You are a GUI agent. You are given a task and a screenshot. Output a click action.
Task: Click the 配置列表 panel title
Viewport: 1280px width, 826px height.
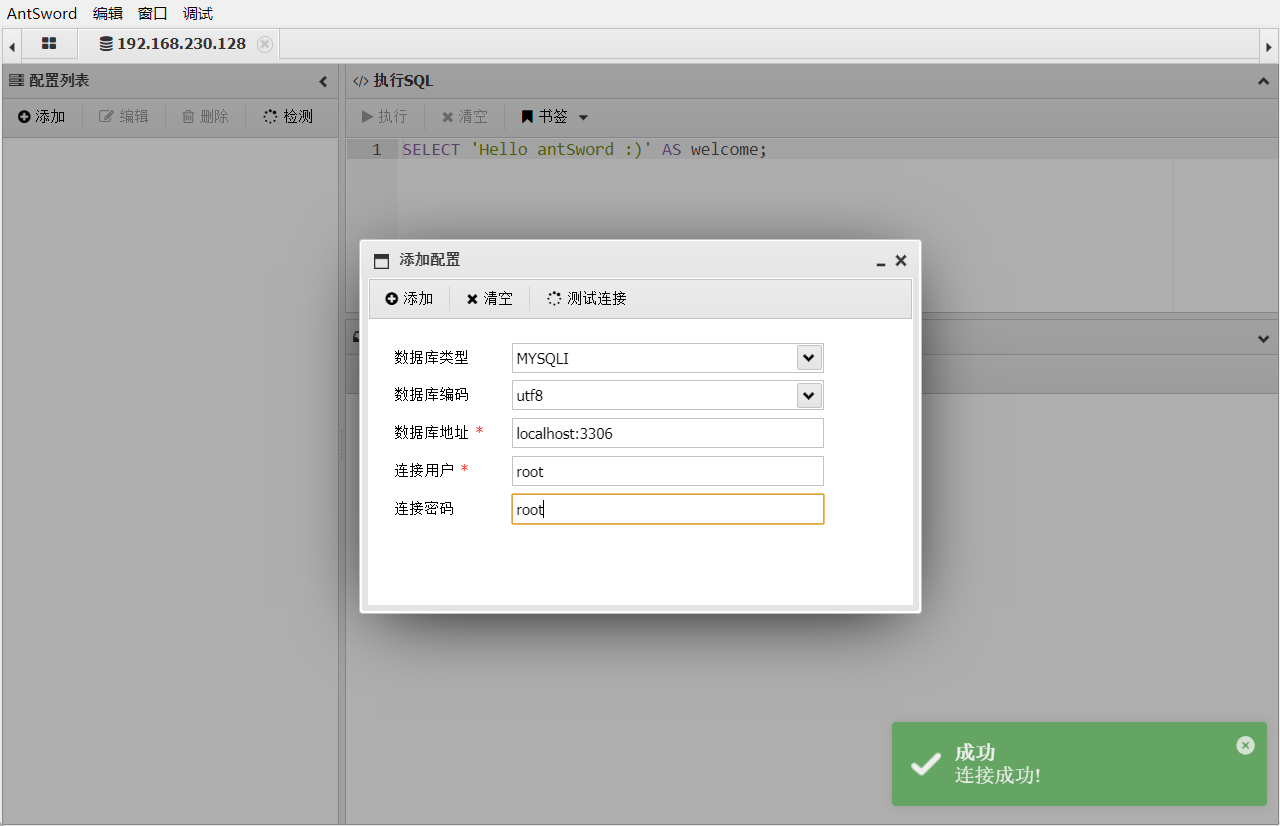pyautogui.click(x=59, y=81)
